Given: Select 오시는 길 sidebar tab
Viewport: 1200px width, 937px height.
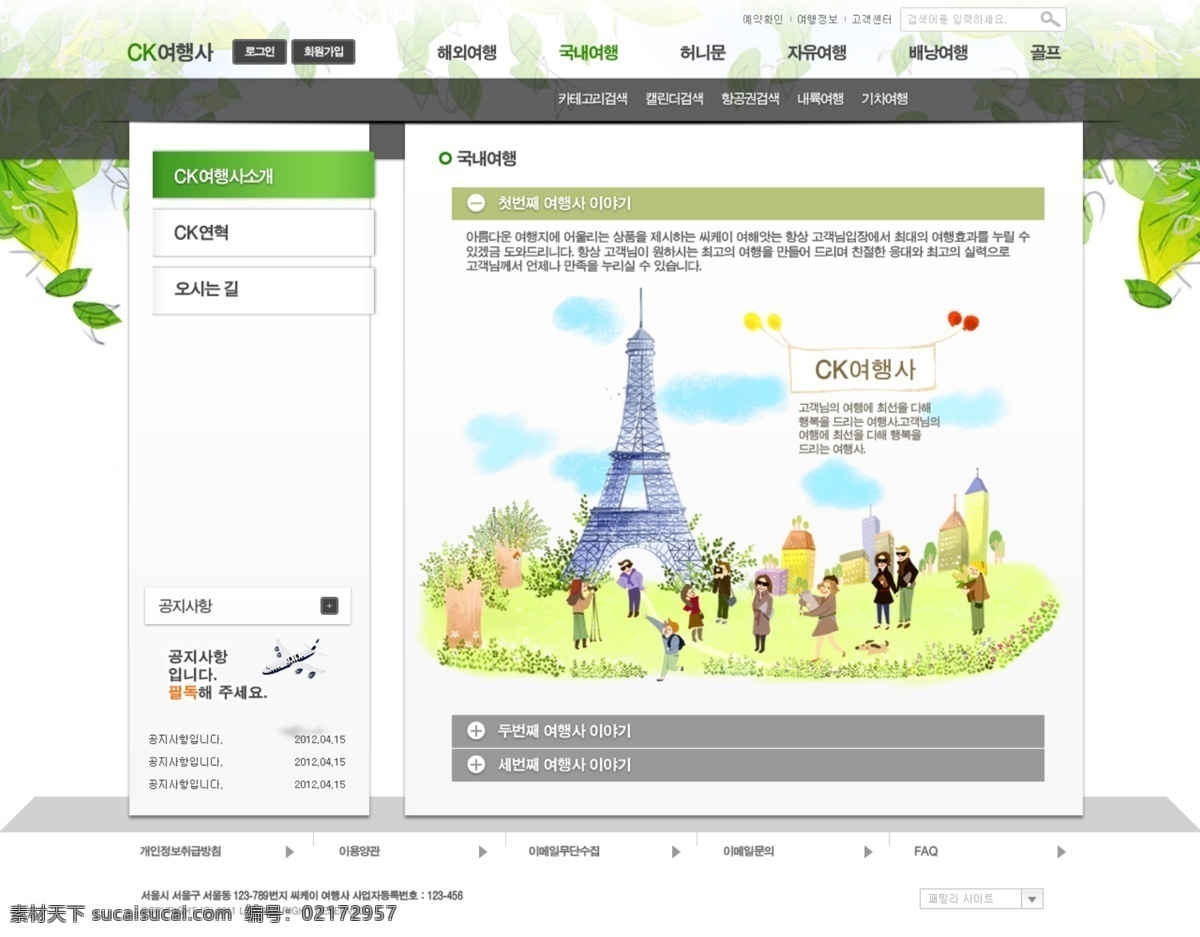Looking at the screenshot, I should click(263, 290).
